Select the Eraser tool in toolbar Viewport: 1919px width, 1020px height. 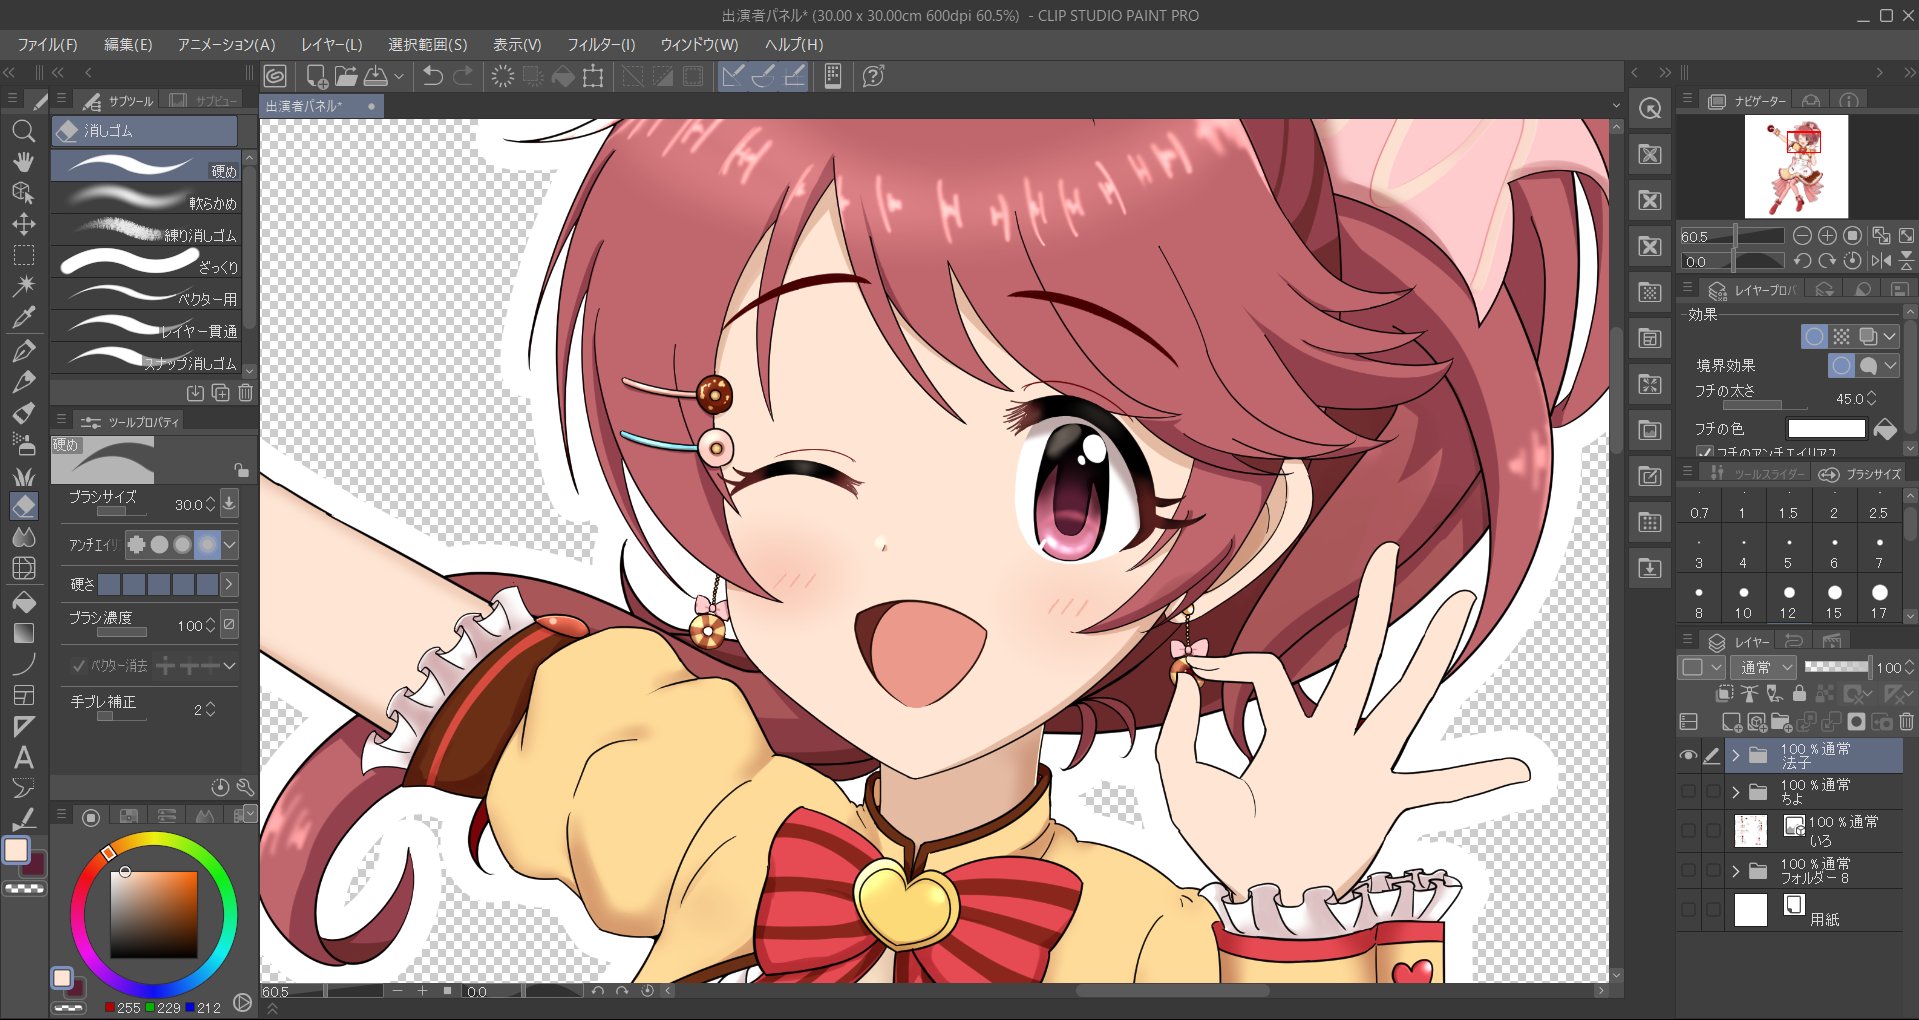point(24,506)
